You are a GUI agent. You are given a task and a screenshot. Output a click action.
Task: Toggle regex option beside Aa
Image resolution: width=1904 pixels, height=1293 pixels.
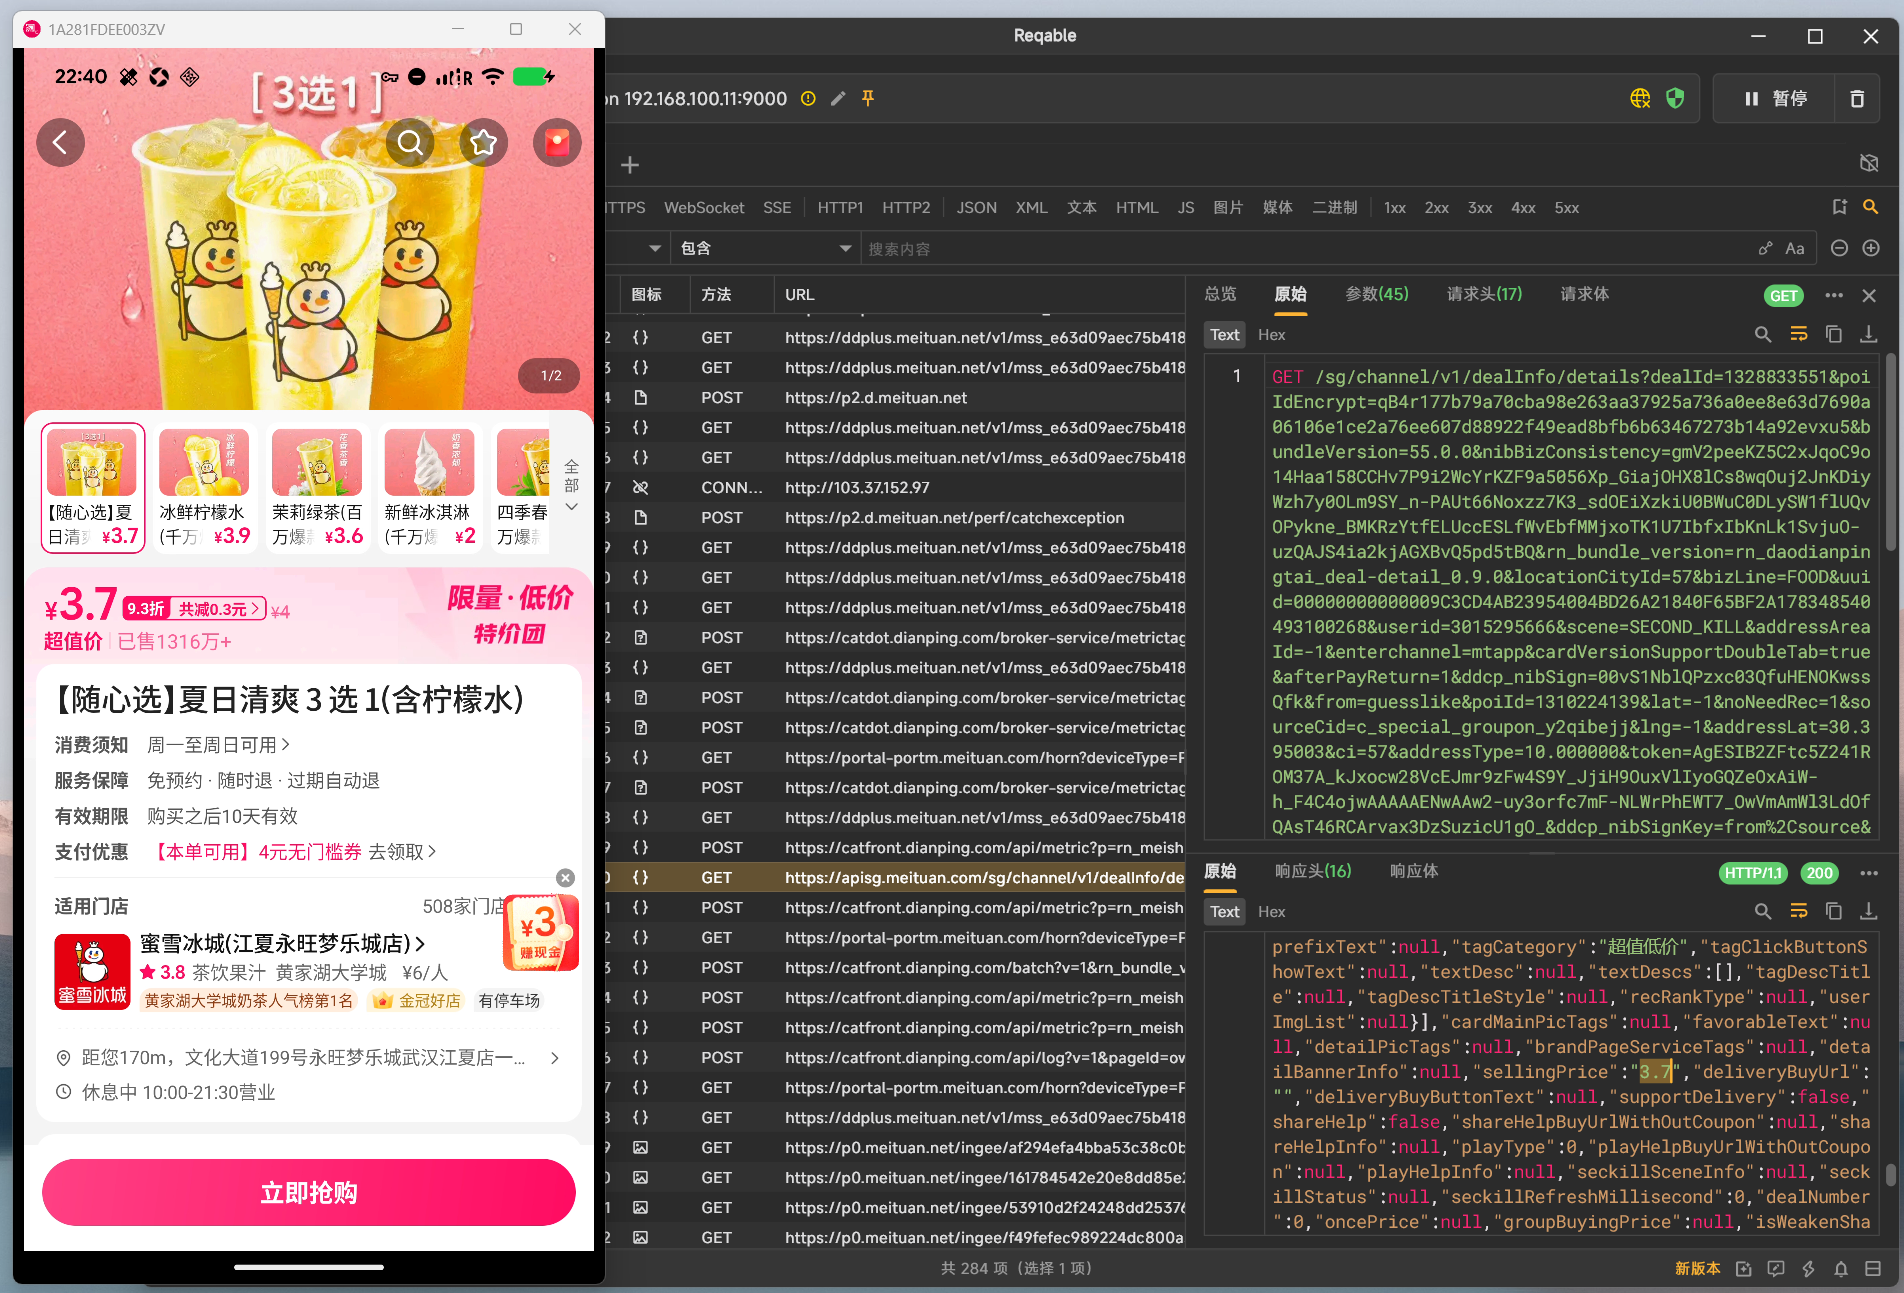(x=1766, y=248)
